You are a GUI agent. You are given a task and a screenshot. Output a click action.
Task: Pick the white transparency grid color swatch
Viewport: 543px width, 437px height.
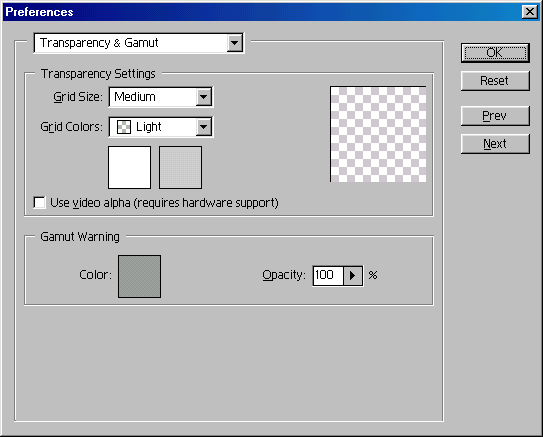tap(130, 168)
